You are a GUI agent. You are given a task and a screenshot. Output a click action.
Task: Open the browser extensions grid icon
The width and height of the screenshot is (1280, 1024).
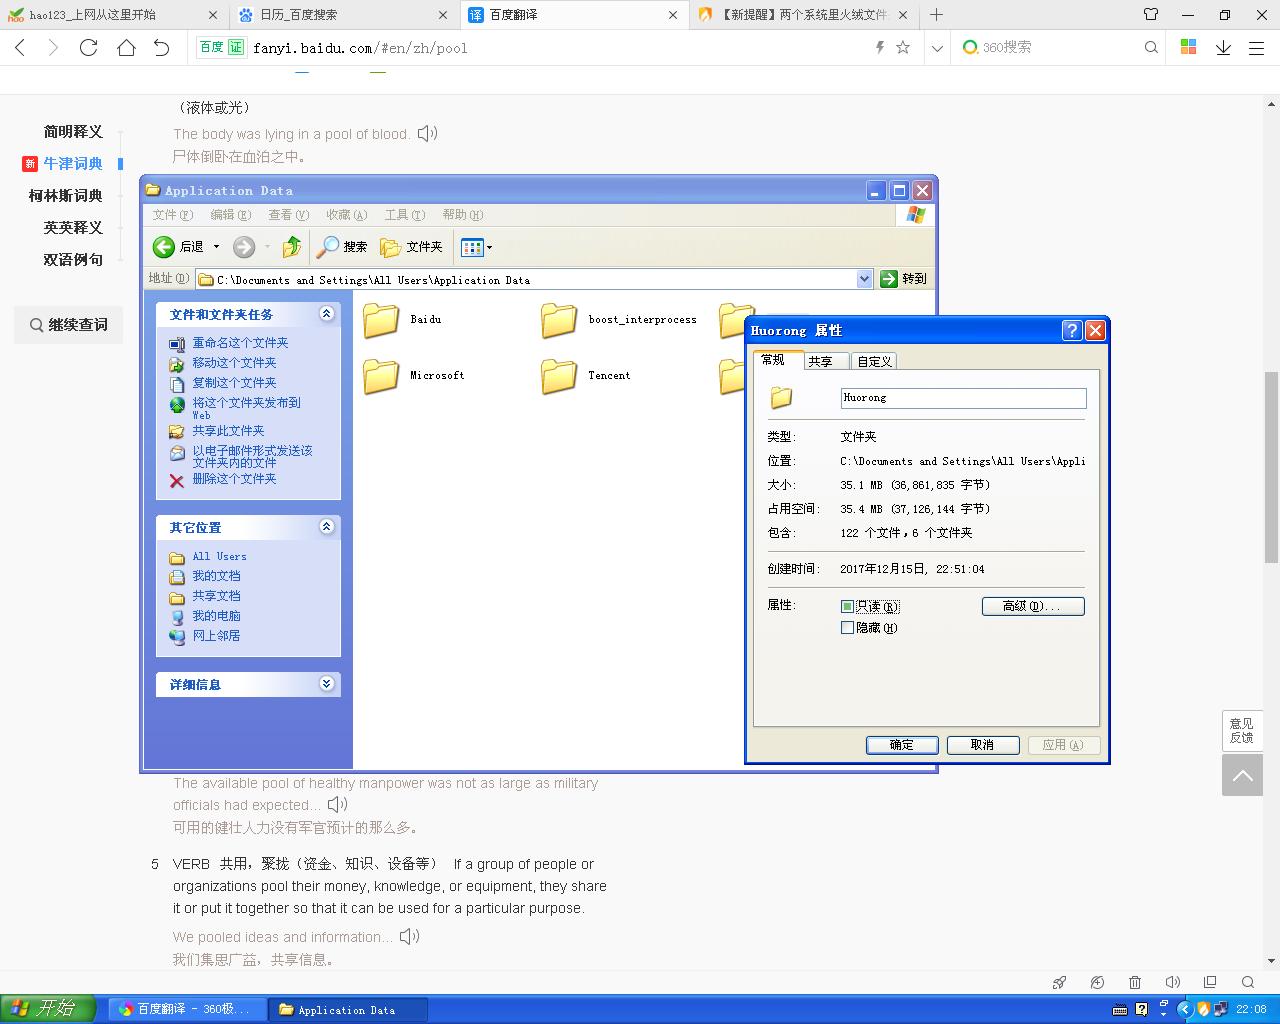[x=1189, y=47]
